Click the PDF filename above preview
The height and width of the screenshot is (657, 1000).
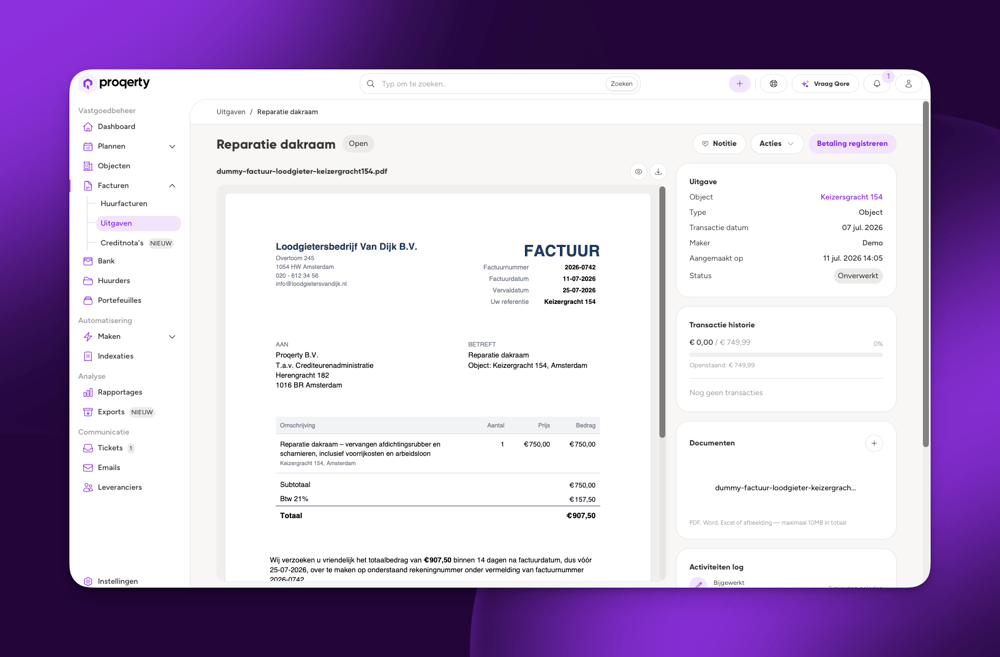[302, 172]
